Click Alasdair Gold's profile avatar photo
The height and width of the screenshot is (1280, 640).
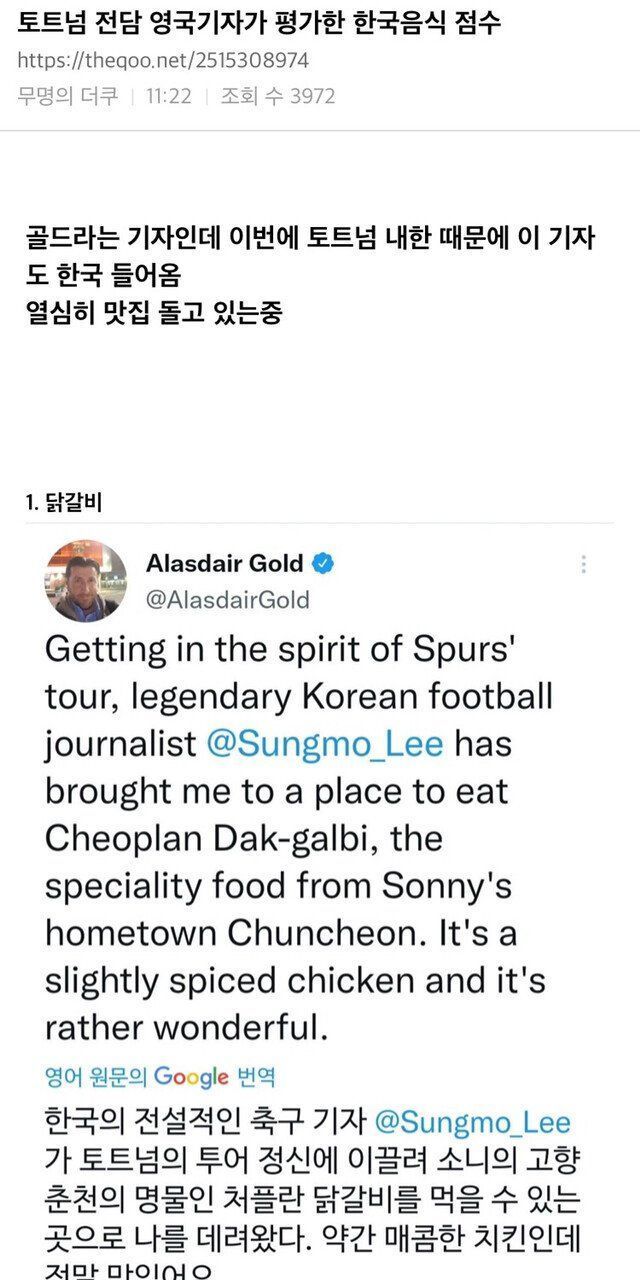click(87, 581)
